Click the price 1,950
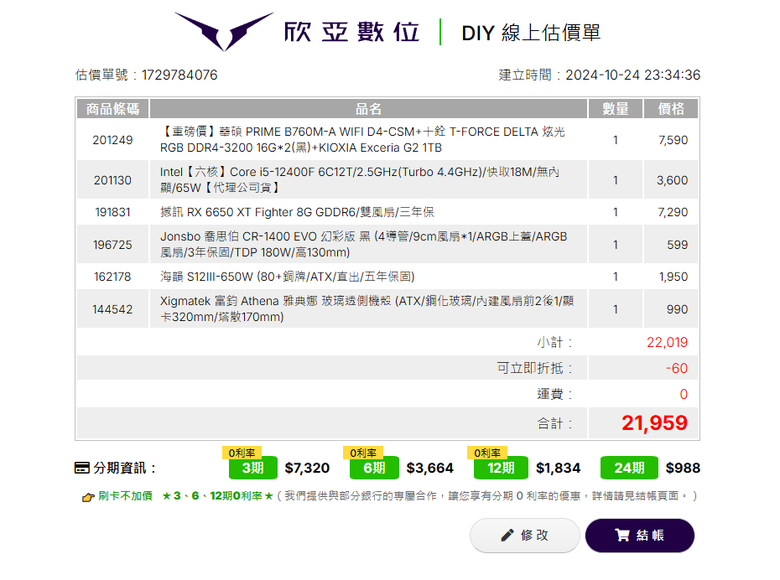The height and width of the screenshot is (580, 780). click(x=674, y=277)
